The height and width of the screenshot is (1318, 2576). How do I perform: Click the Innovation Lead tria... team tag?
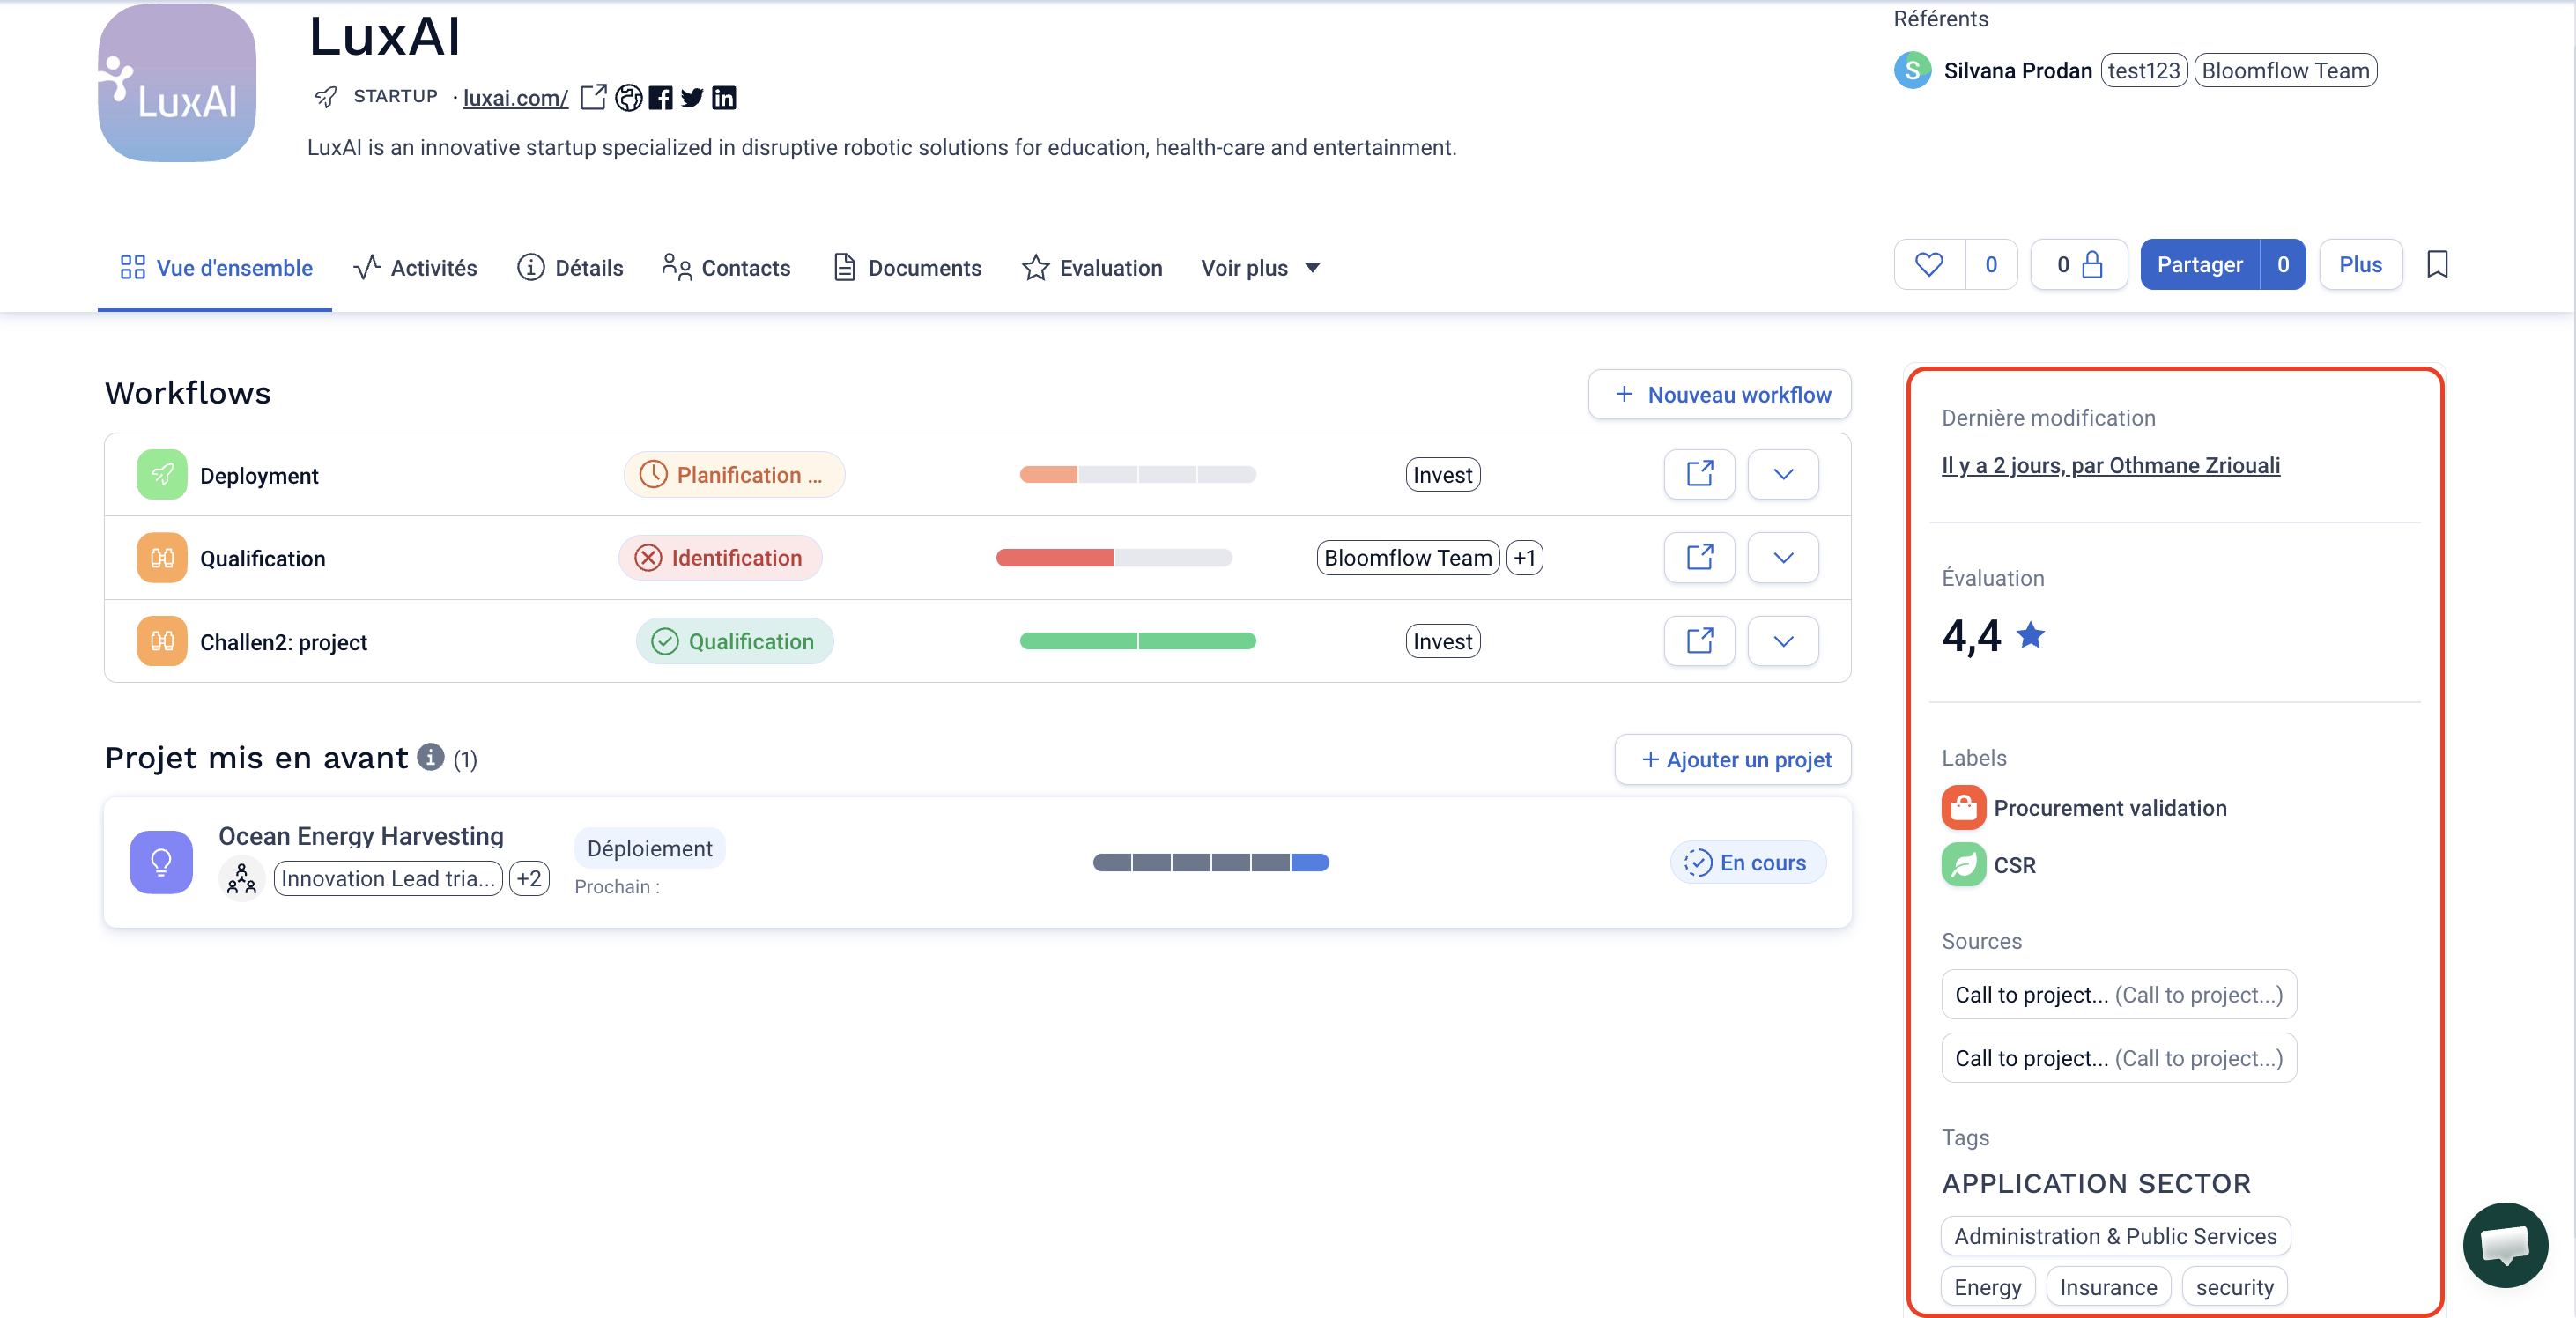(x=388, y=879)
